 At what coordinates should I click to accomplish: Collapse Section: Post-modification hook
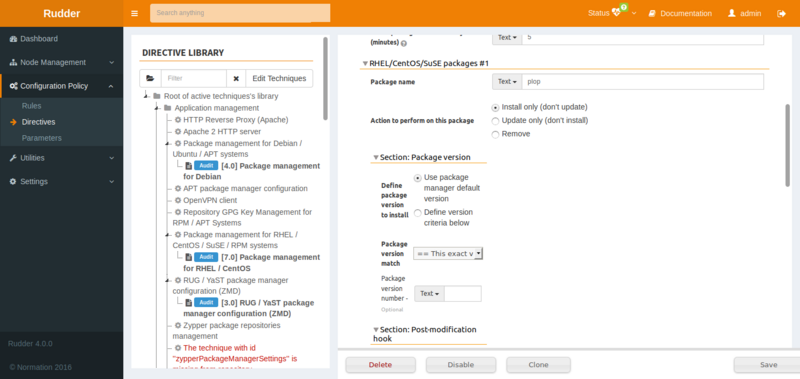click(376, 330)
